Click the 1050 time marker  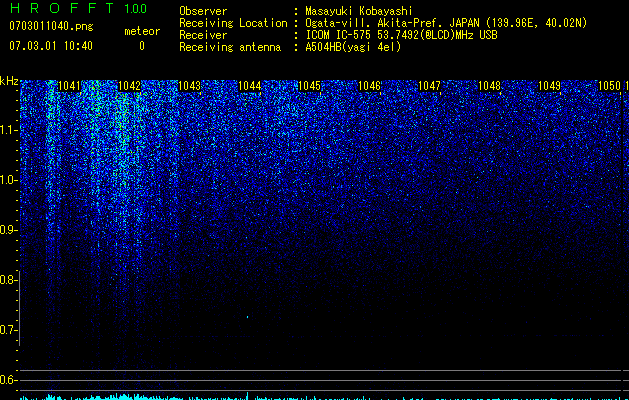[x=610, y=86]
